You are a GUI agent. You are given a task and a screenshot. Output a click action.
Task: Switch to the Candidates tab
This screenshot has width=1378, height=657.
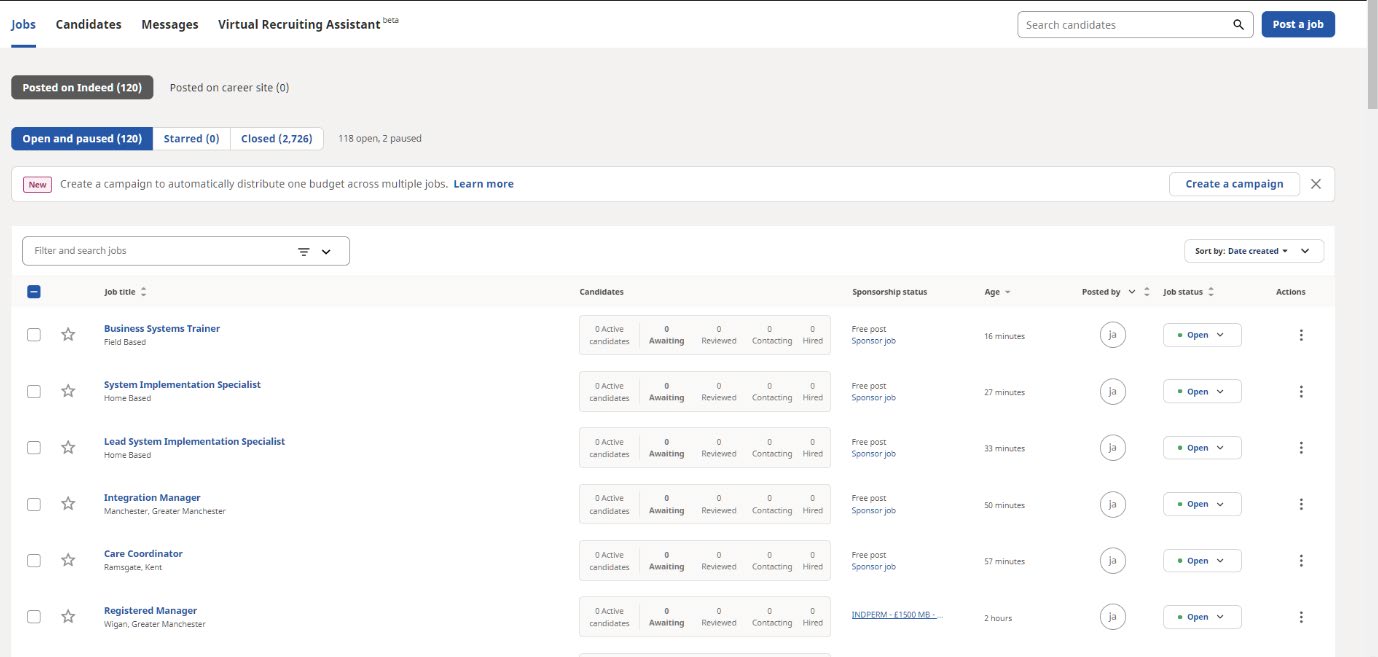88,24
